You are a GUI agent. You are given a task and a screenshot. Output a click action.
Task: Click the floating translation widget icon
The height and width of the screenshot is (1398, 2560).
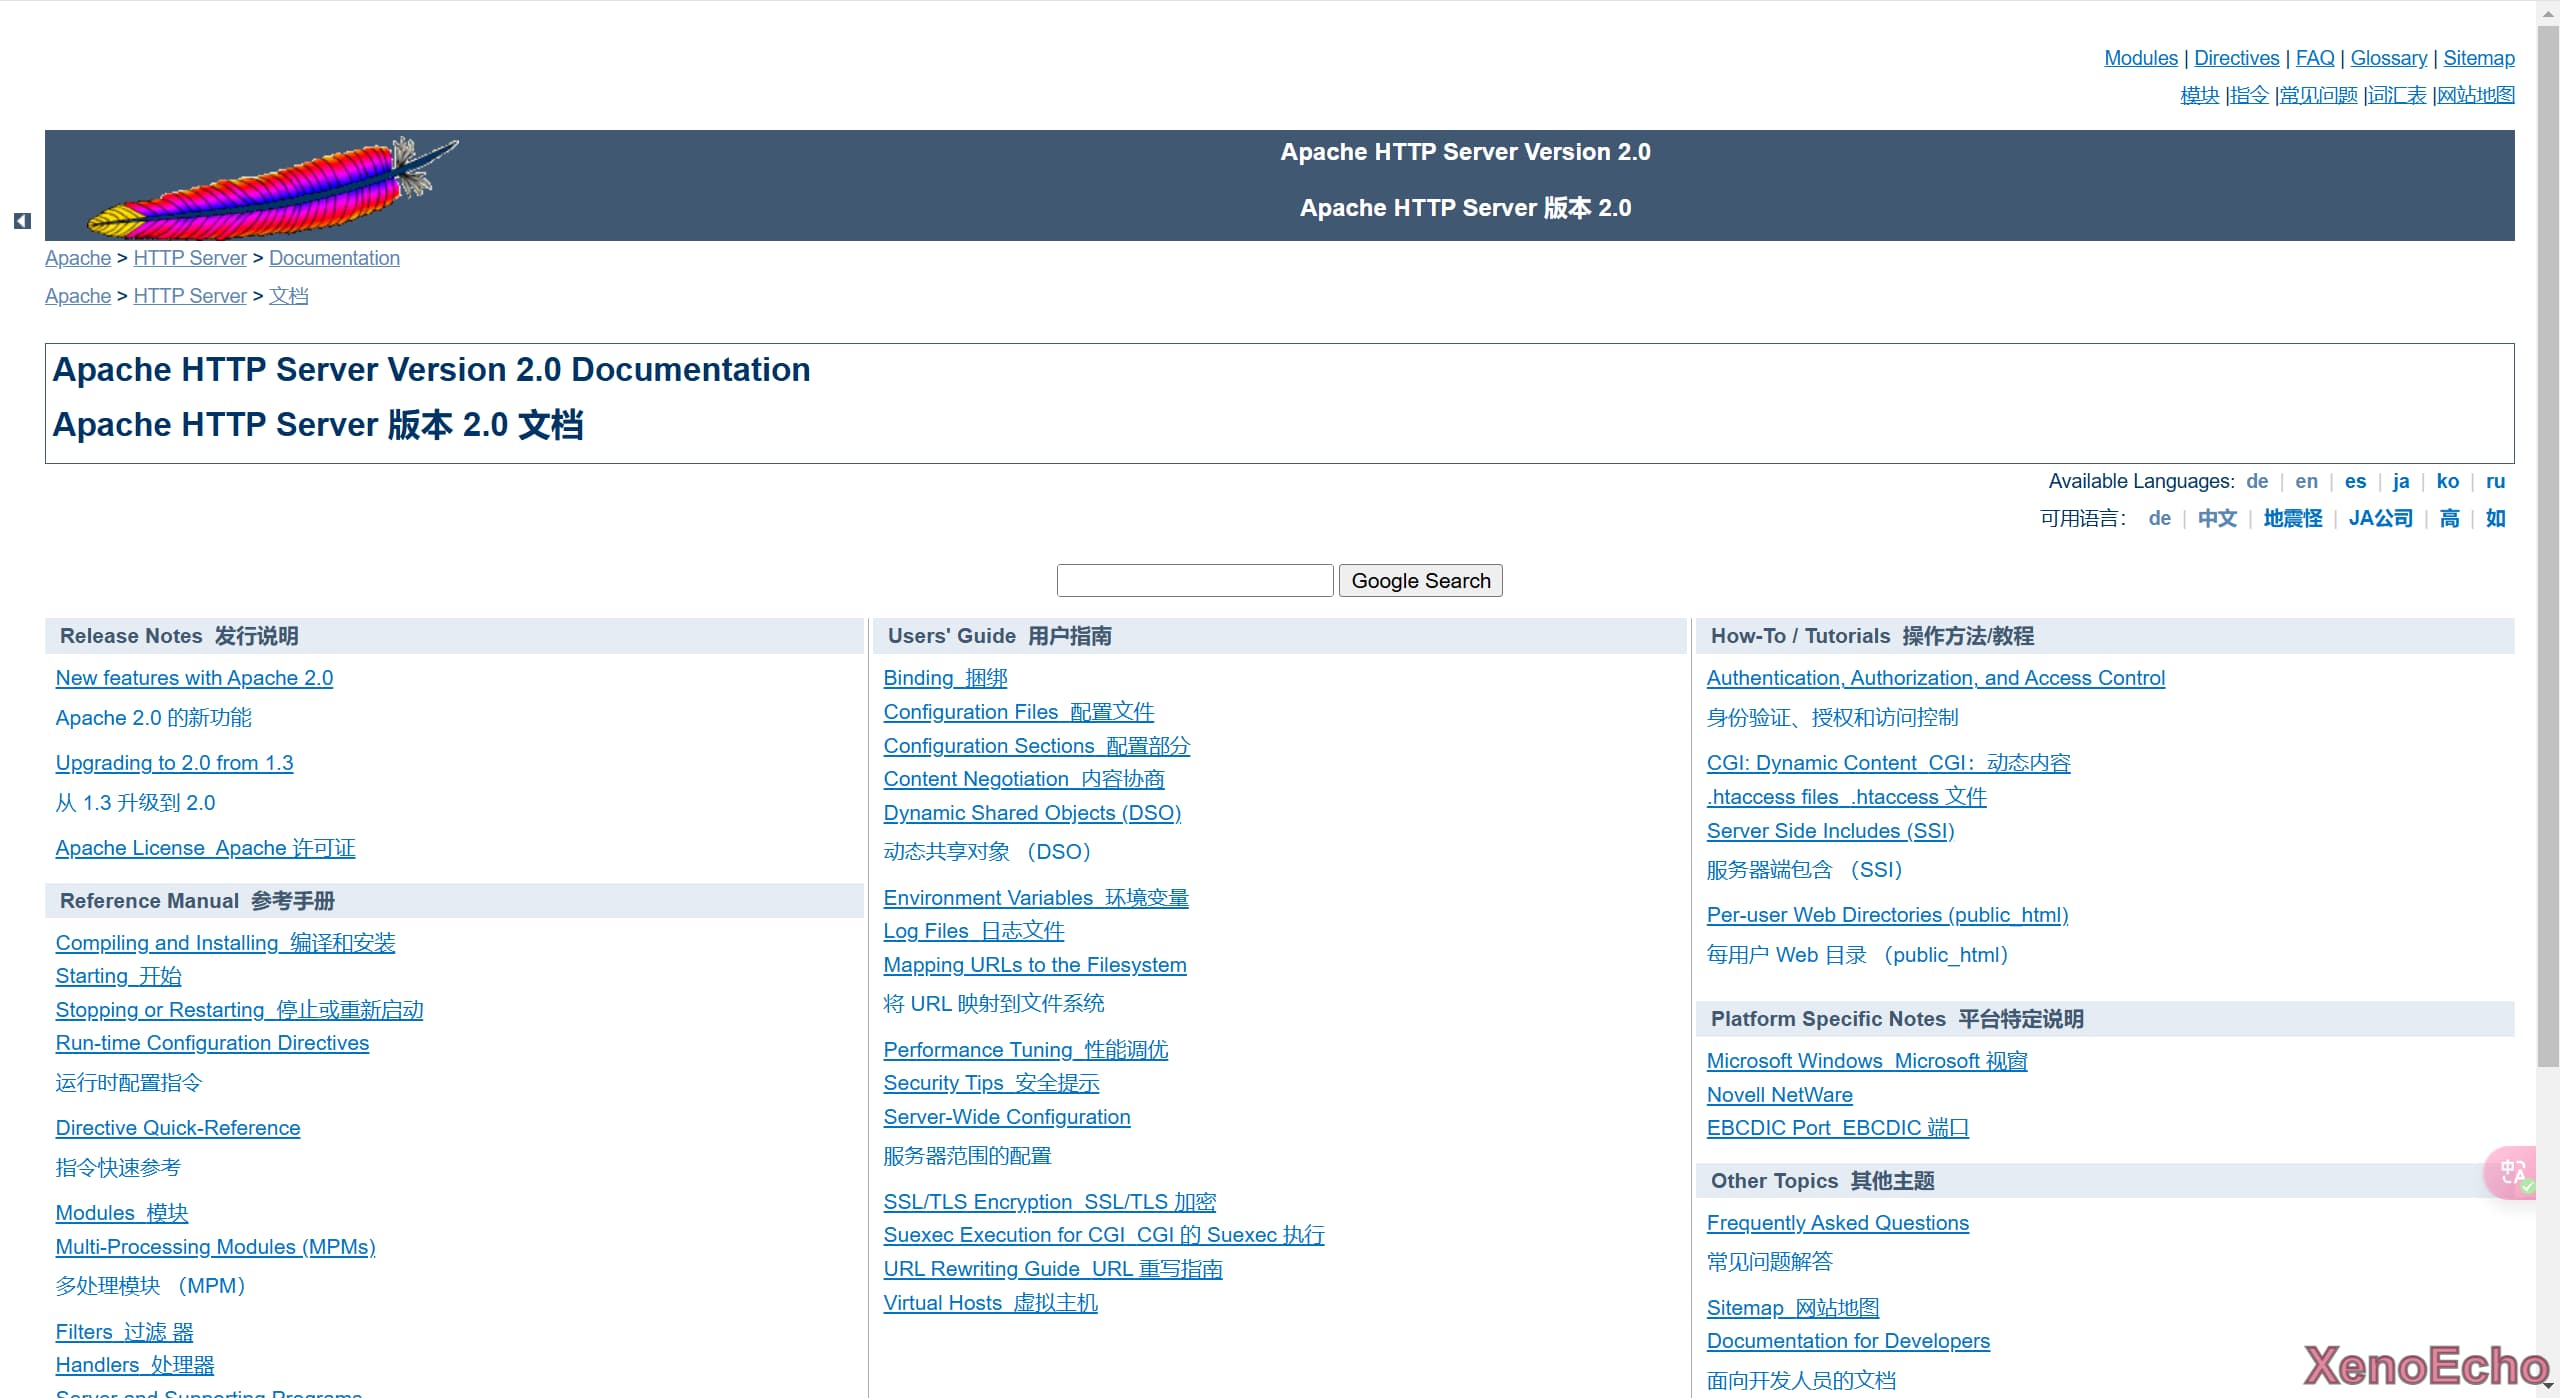pos(2512,1172)
